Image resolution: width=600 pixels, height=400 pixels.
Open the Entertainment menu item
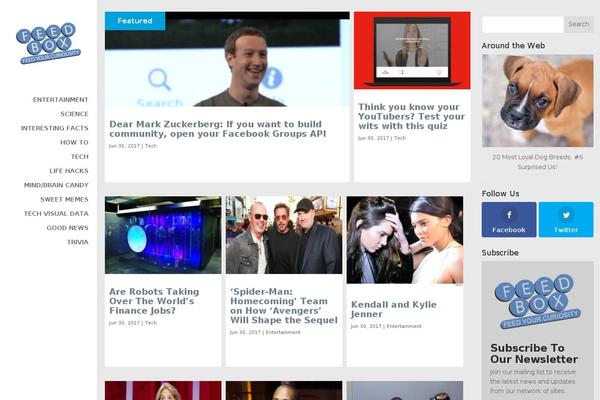pyautogui.click(x=60, y=100)
